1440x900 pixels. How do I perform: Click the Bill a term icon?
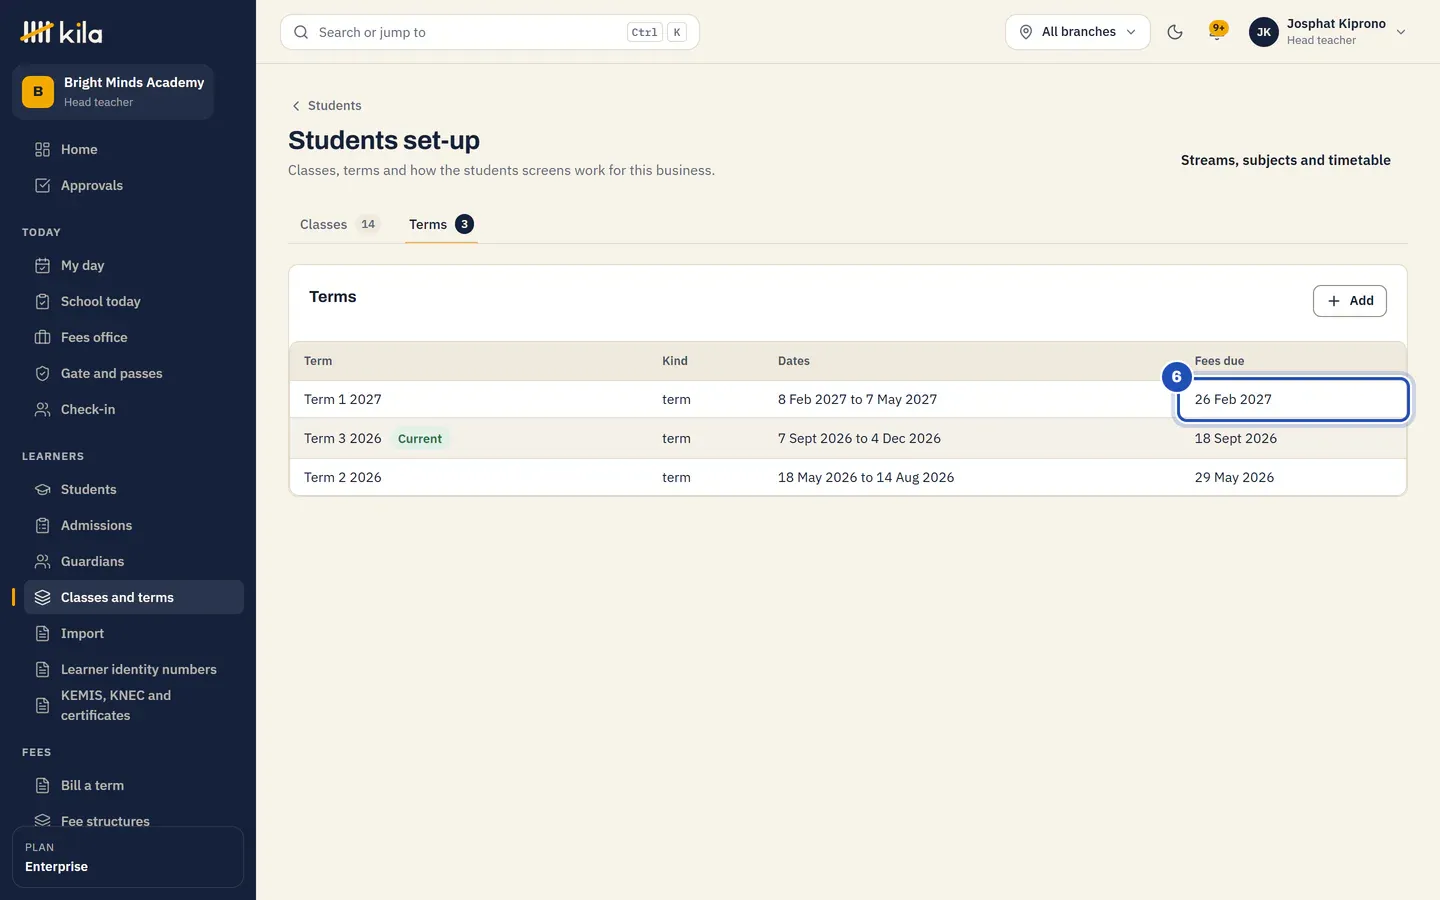tap(42, 785)
